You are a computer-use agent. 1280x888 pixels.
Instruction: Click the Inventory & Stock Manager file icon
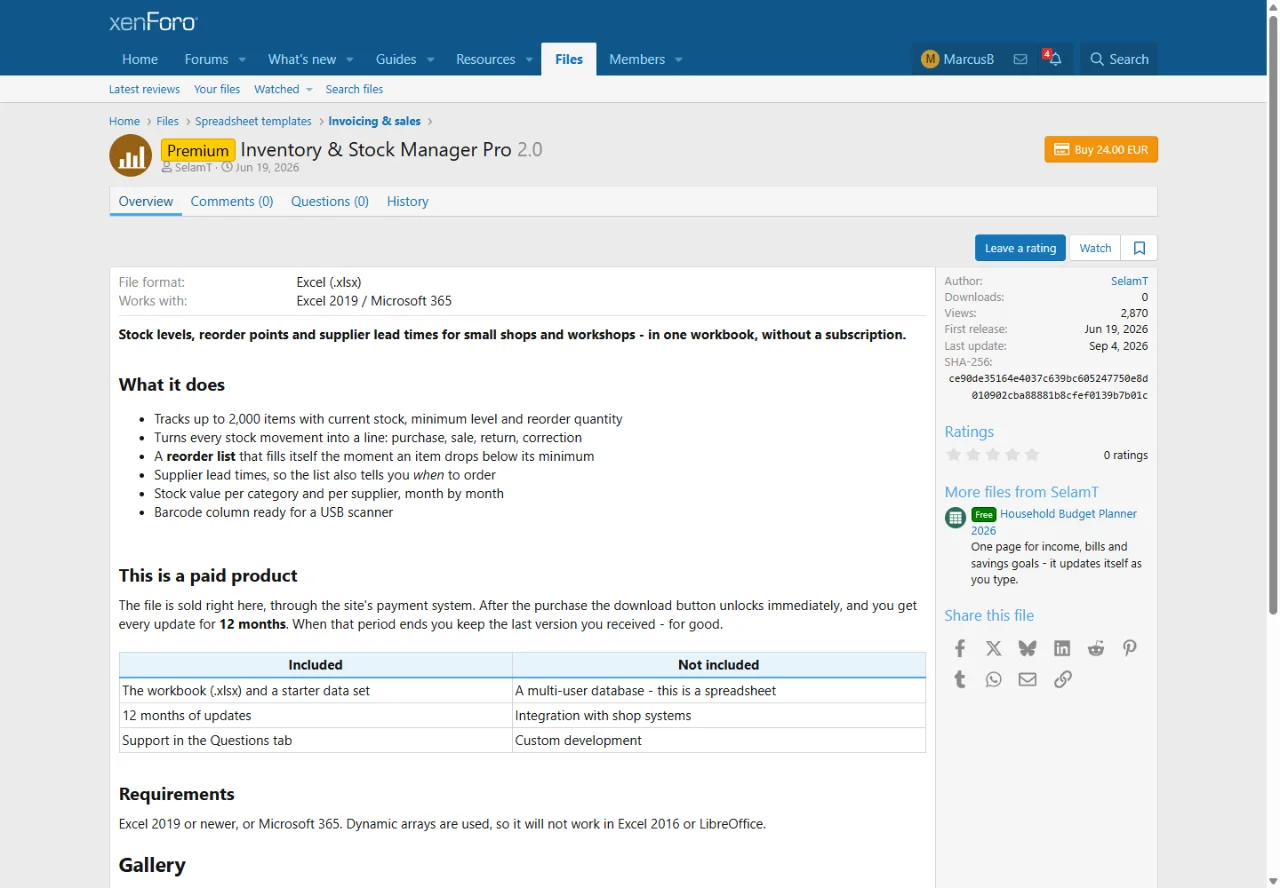click(x=130, y=155)
